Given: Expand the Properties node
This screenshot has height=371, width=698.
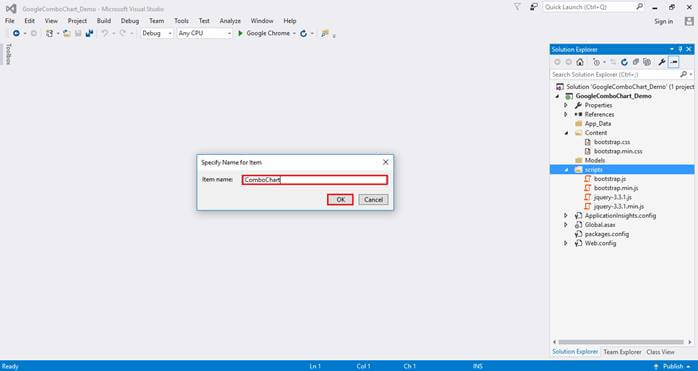Looking at the screenshot, I should (566, 106).
